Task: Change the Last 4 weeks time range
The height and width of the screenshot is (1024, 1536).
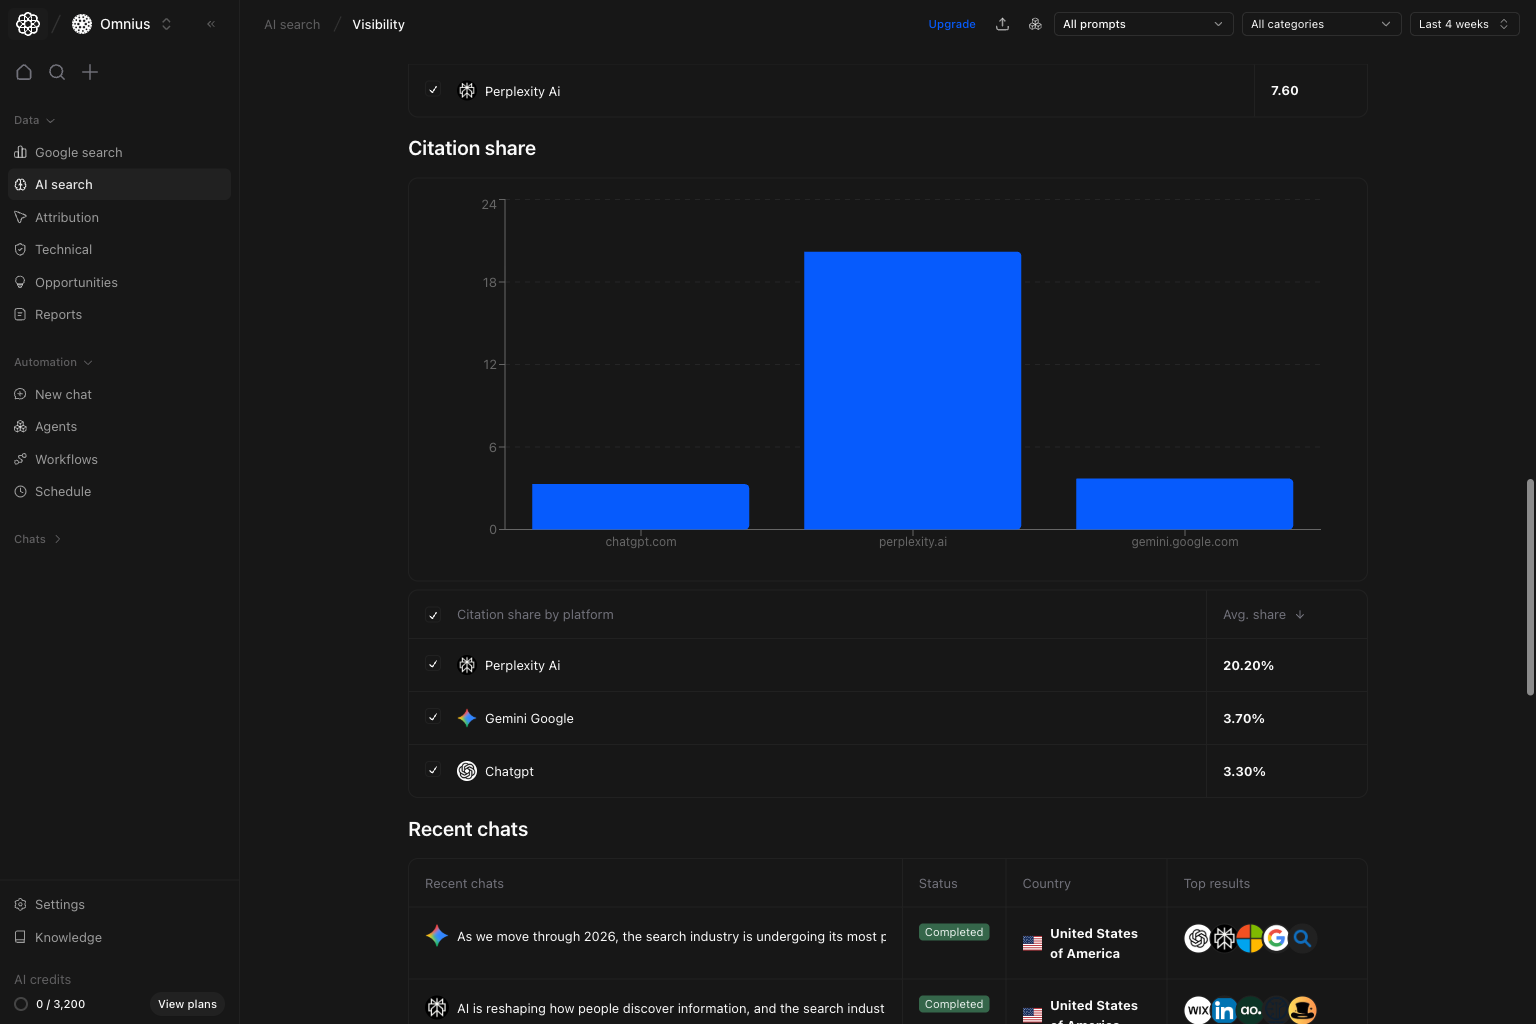Action: pos(1464,23)
